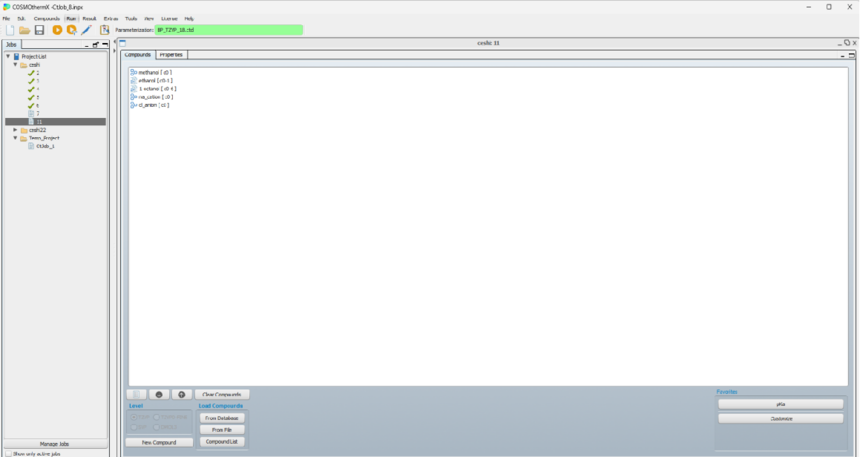Click the orange Run job icon
The width and height of the screenshot is (860, 457).
tap(57, 30)
